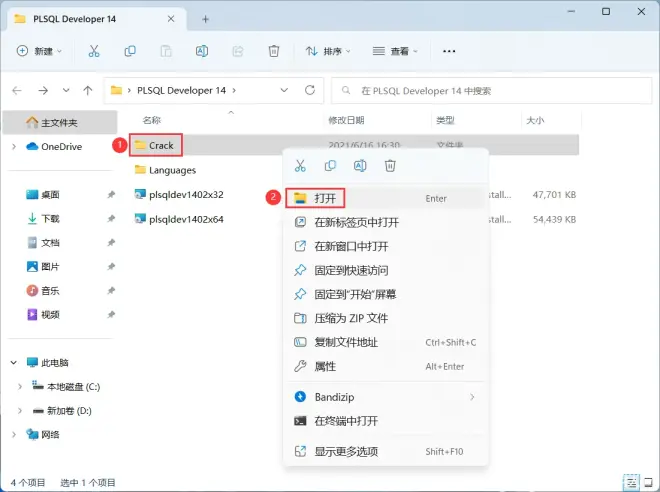Open the three-dot more options menu
The image size is (660, 492).
click(x=449, y=51)
